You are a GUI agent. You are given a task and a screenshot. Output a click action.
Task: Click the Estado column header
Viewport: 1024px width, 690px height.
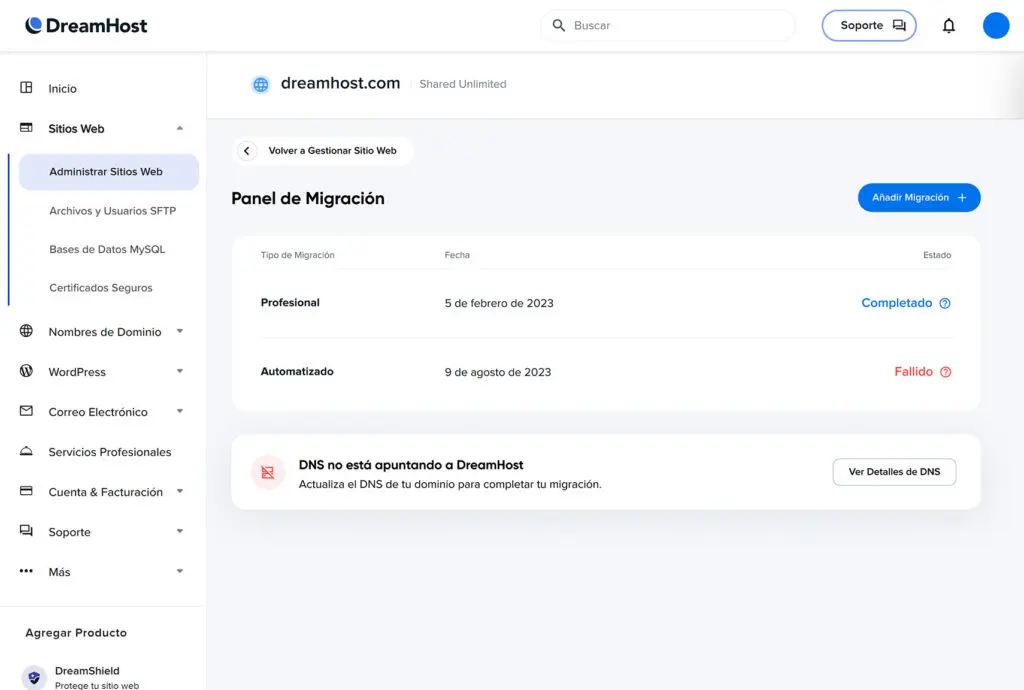click(x=937, y=255)
